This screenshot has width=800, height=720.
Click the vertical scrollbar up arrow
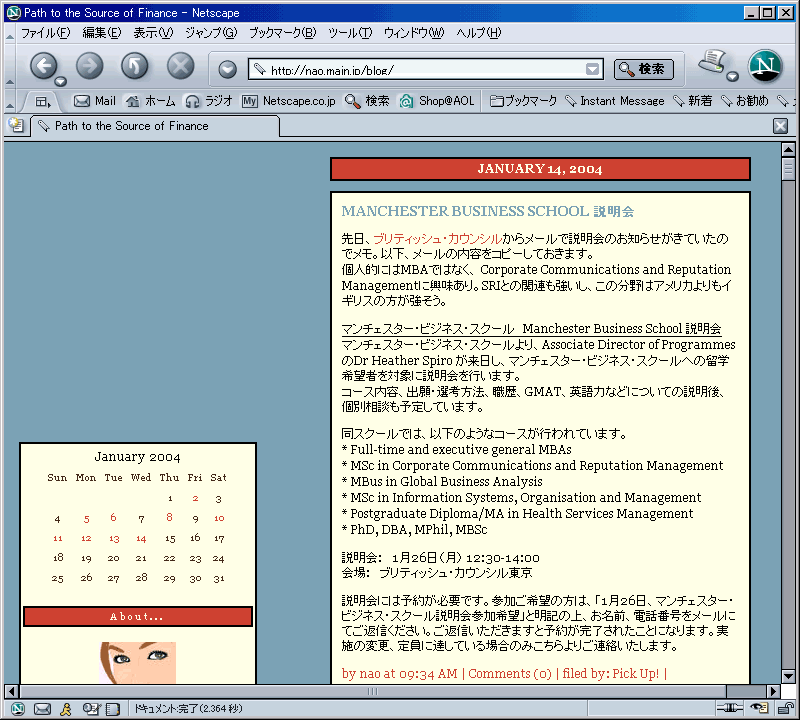(x=788, y=150)
